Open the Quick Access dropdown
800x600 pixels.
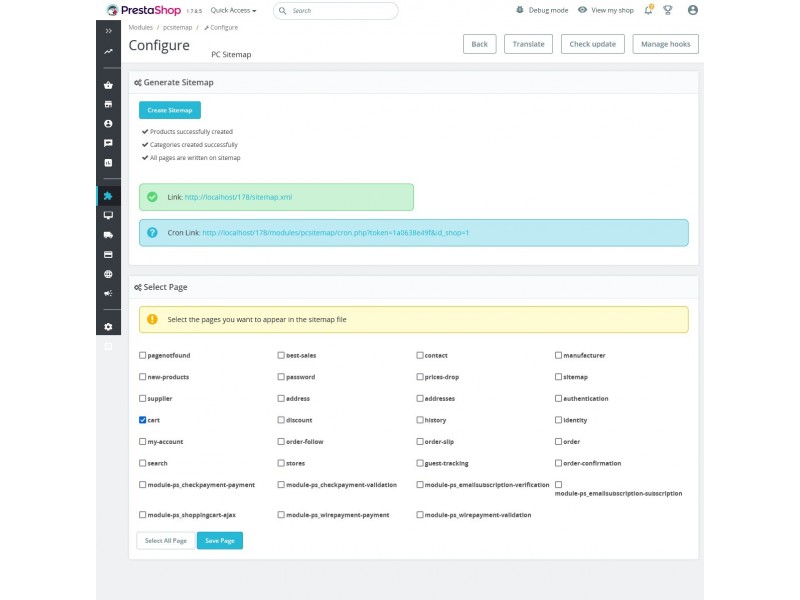click(x=233, y=10)
